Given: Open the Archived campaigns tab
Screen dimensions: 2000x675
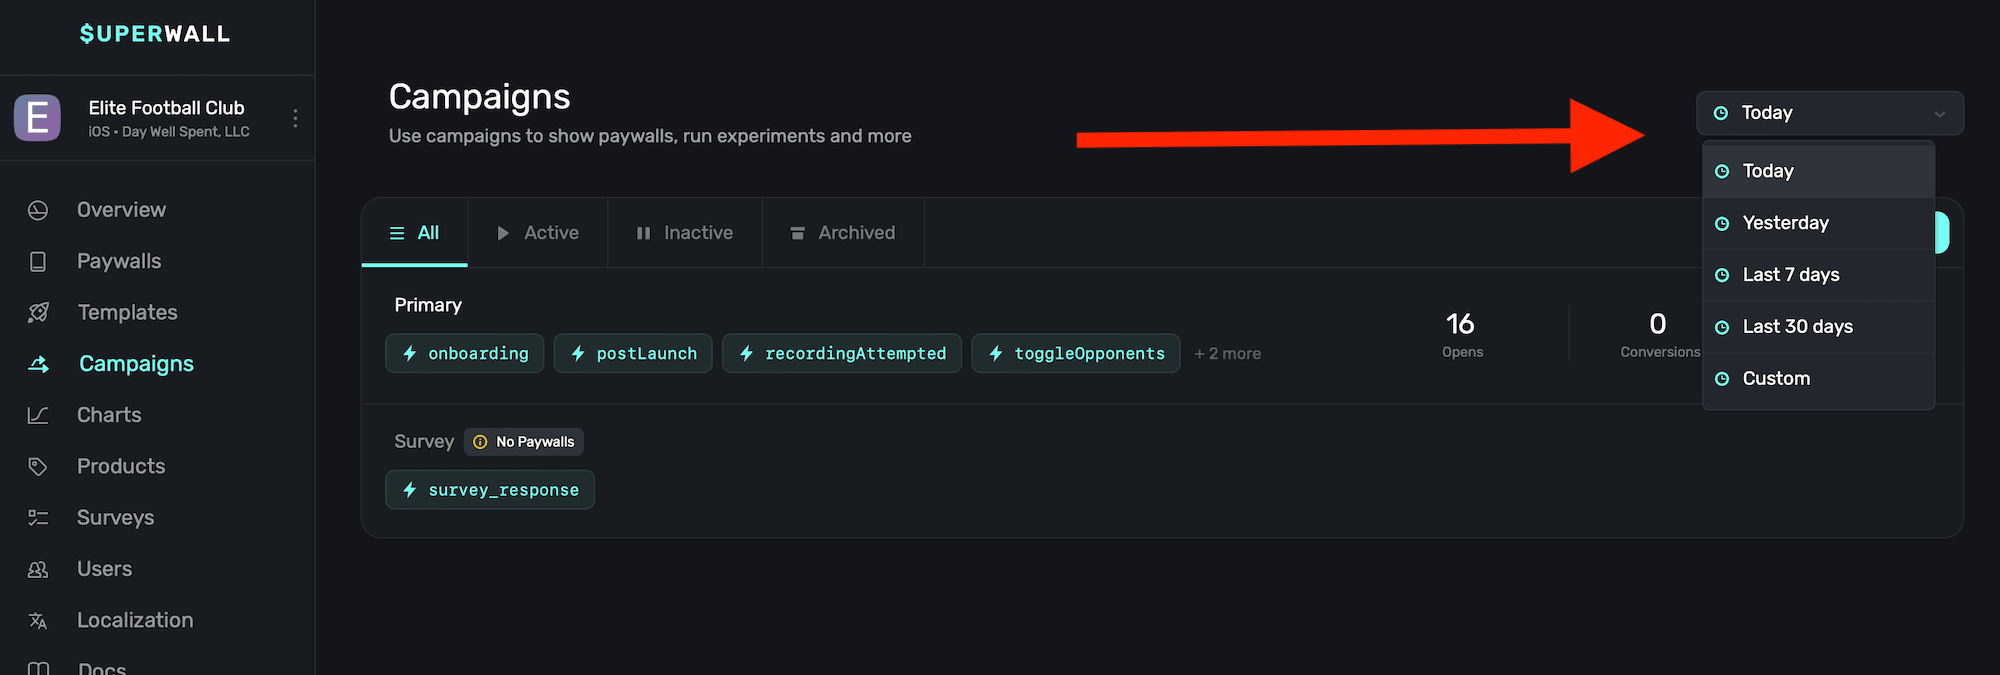Looking at the screenshot, I should point(843,233).
